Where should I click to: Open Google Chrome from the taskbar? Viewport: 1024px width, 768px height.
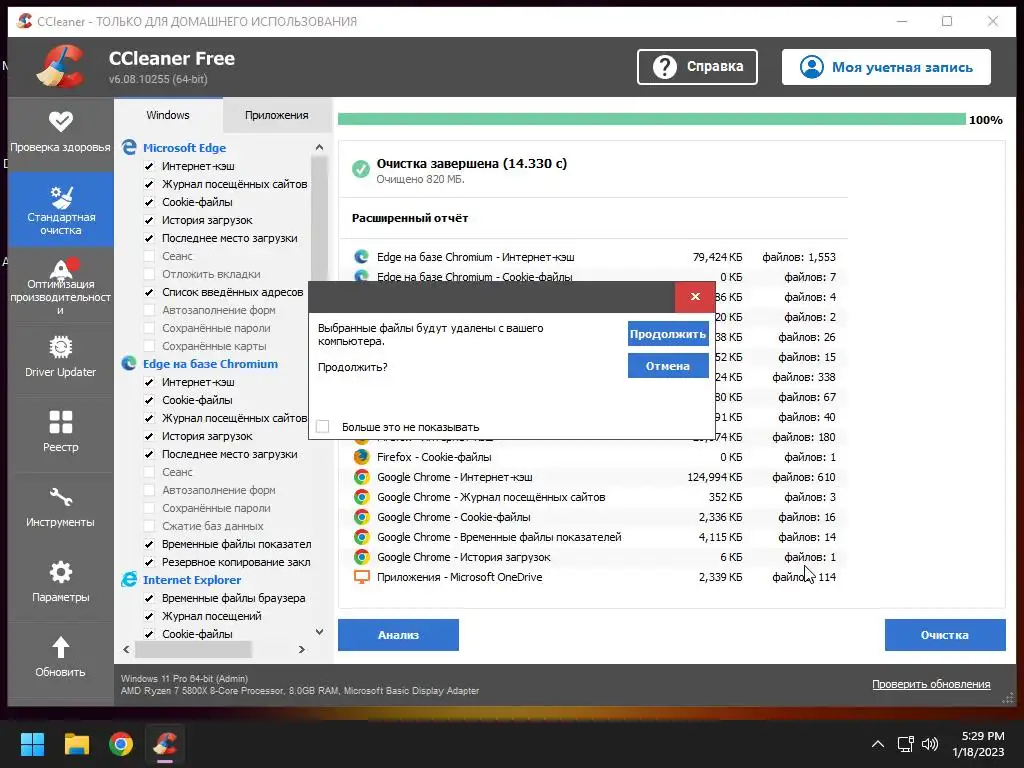click(x=121, y=744)
